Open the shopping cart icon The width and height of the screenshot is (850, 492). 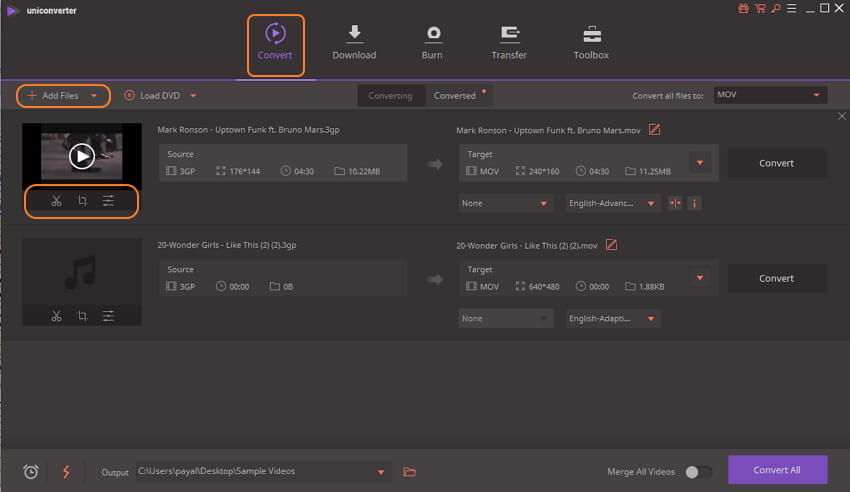760,8
